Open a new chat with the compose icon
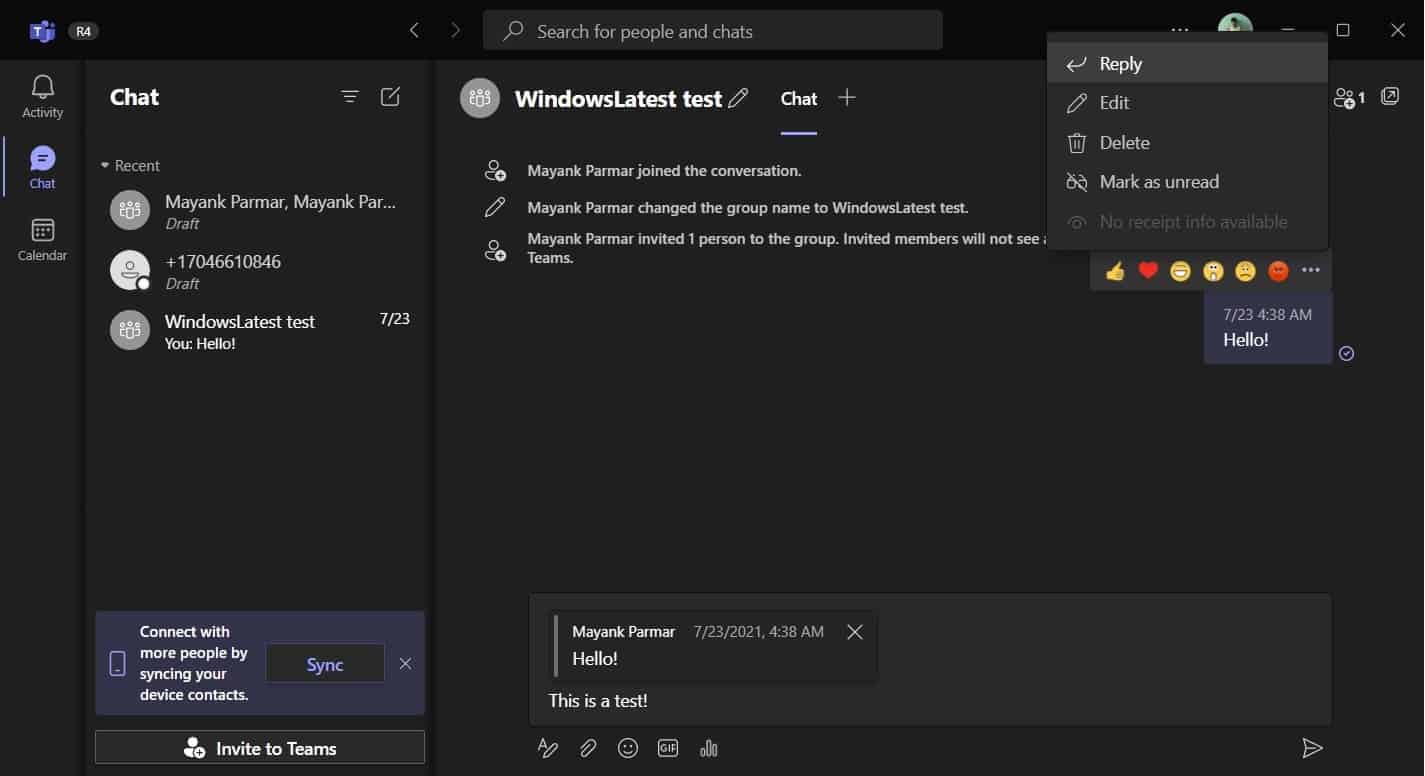 pyautogui.click(x=390, y=97)
